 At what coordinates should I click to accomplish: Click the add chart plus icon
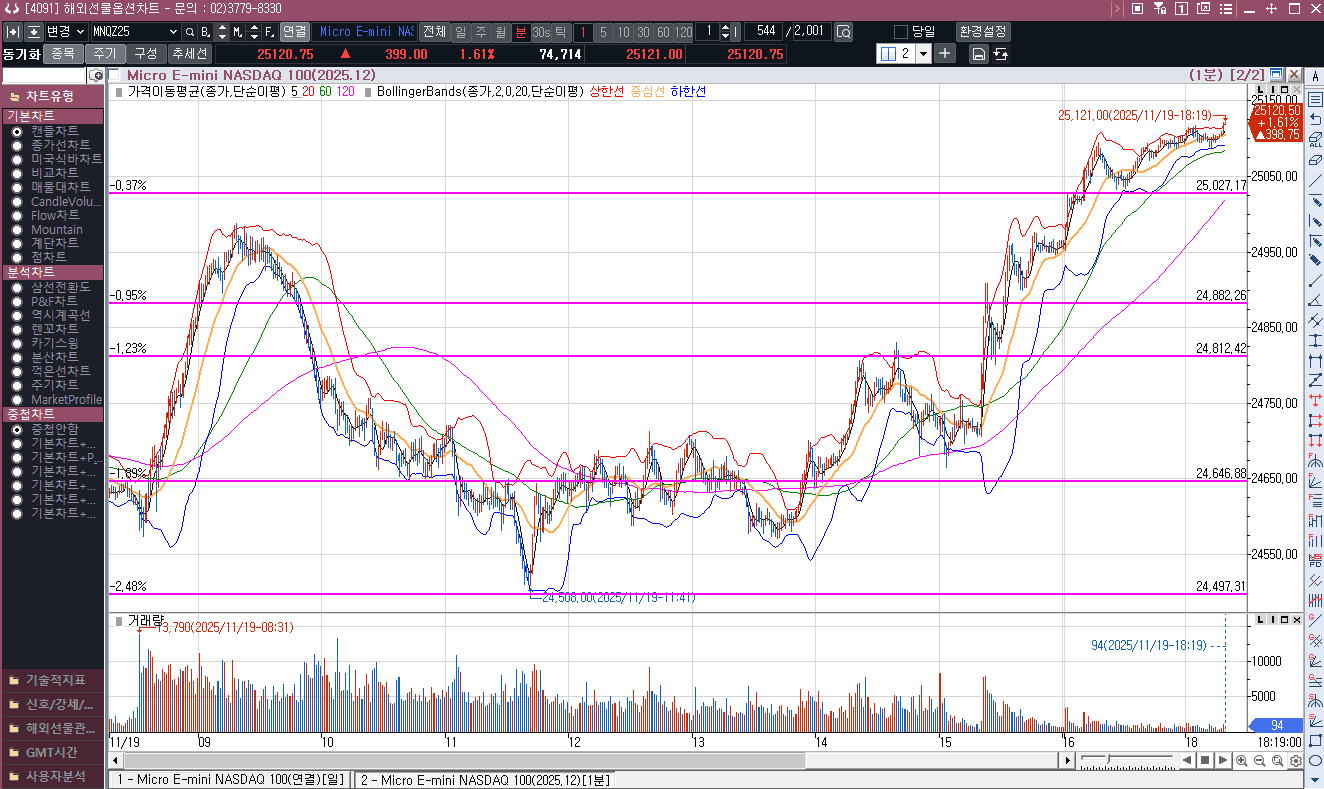click(x=945, y=53)
